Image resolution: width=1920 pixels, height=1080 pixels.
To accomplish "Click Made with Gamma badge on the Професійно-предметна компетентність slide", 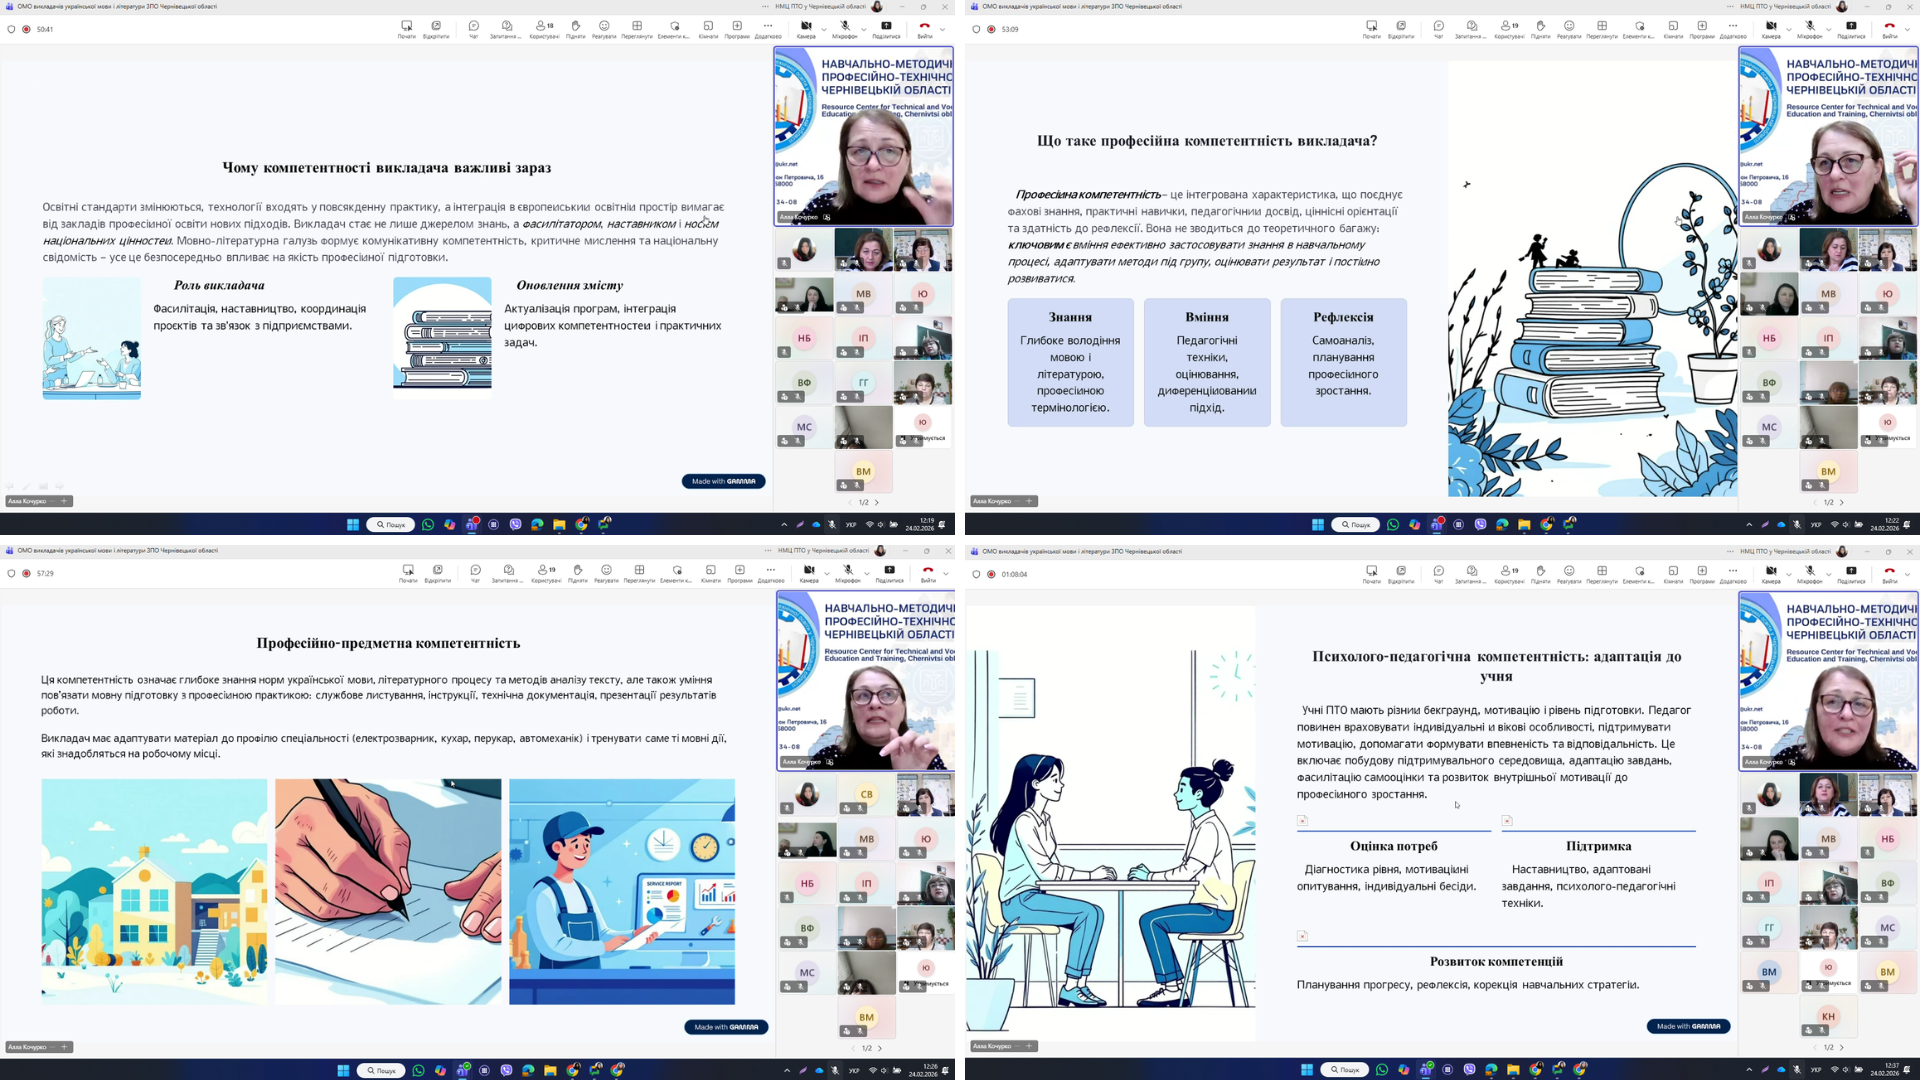I will [x=726, y=1027].
